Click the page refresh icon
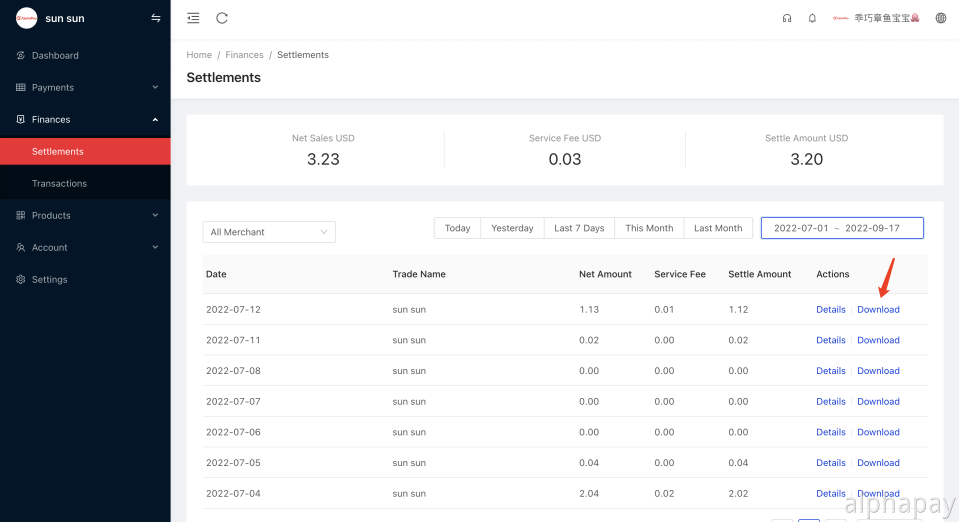Image resolution: width=959 pixels, height=522 pixels. pyautogui.click(x=222, y=18)
